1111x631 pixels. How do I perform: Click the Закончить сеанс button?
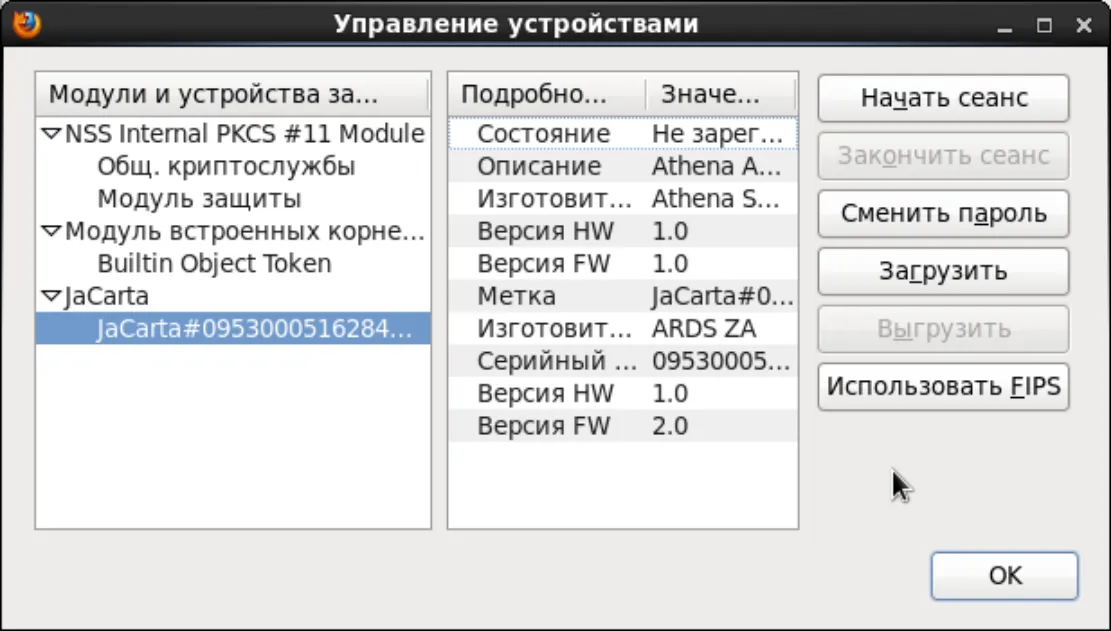(943, 155)
